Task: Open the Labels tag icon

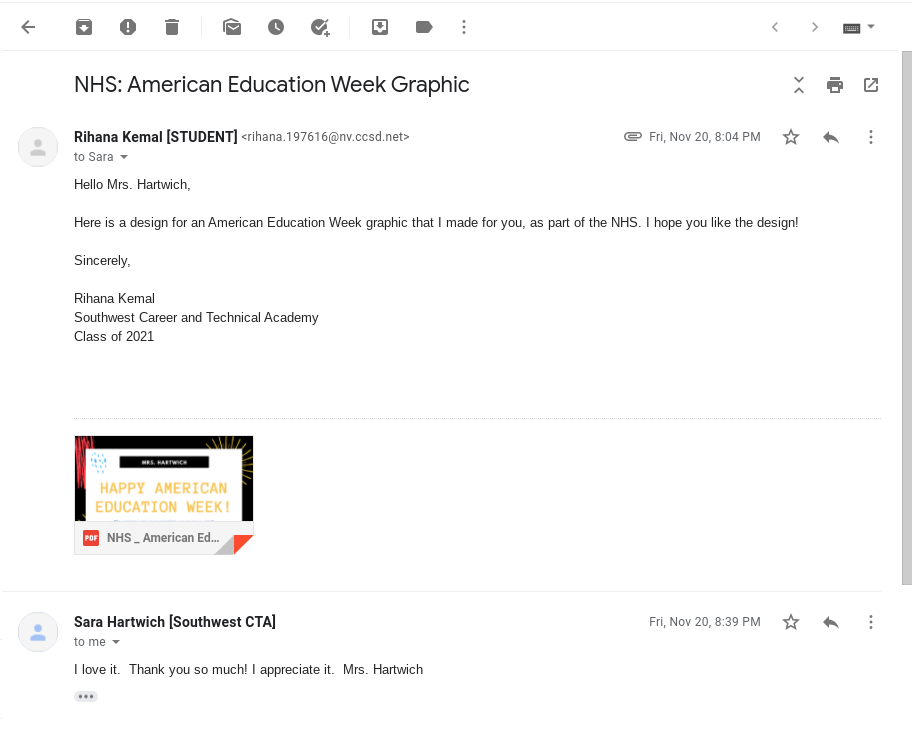Action: 424,27
